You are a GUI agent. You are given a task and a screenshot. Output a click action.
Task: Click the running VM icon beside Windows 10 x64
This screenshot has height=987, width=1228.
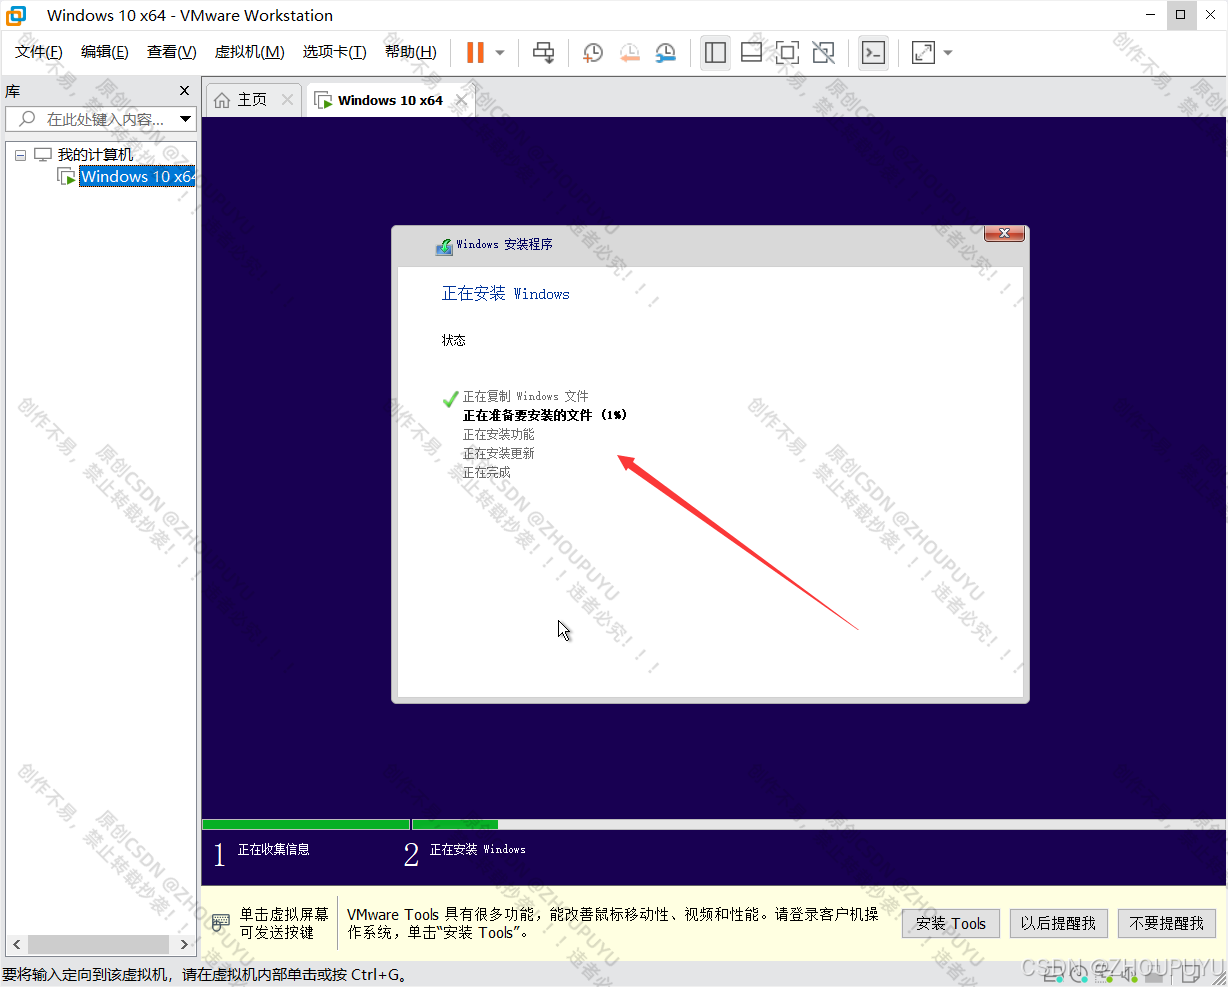pos(66,176)
